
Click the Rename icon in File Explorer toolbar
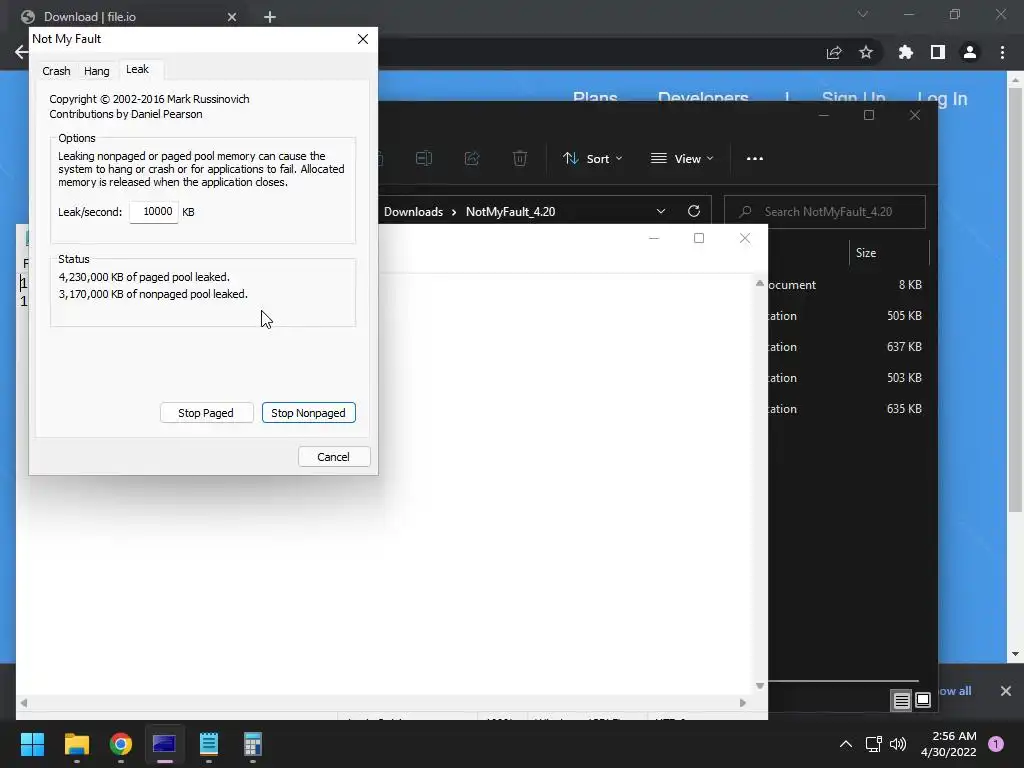tap(424, 159)
